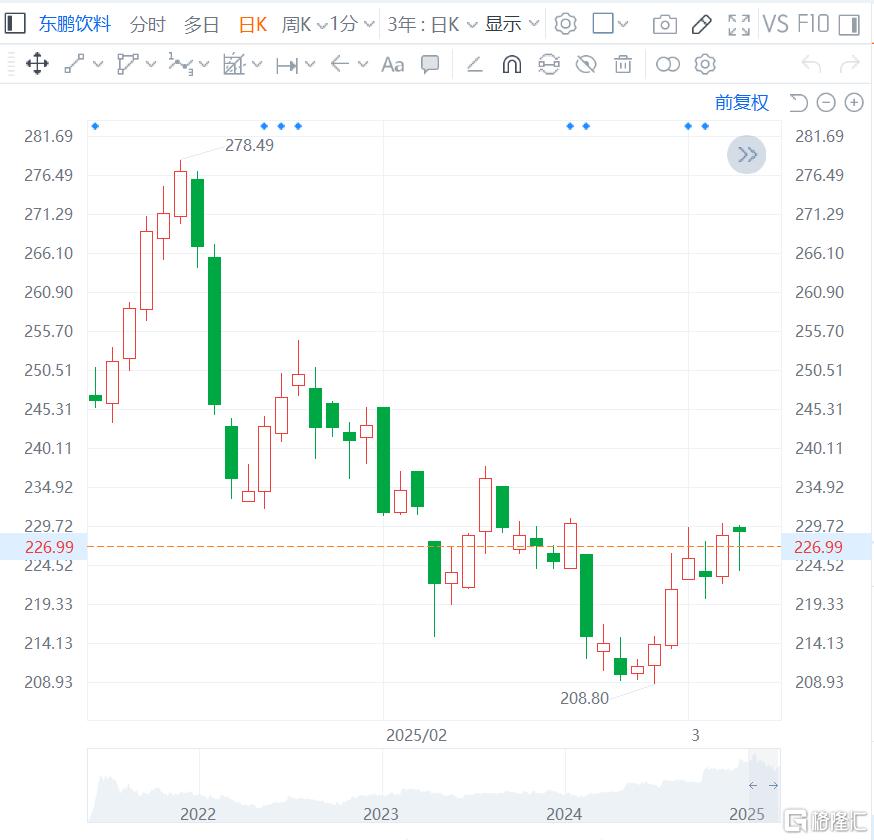The height and width of the screenshot is (840, 874).
Task: Click the double-arrow expand button on chart
Action: click(x=747, y=154)
